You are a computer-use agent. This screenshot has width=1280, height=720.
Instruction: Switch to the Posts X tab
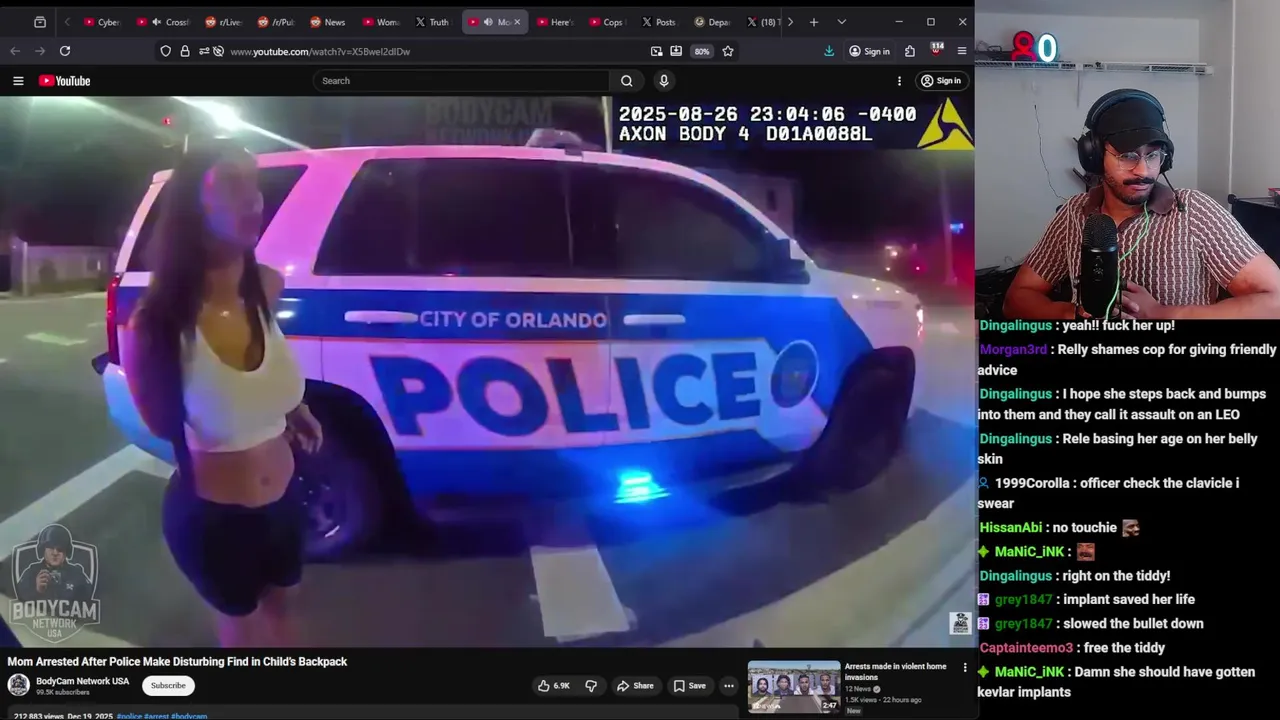[x=658, y=22]
